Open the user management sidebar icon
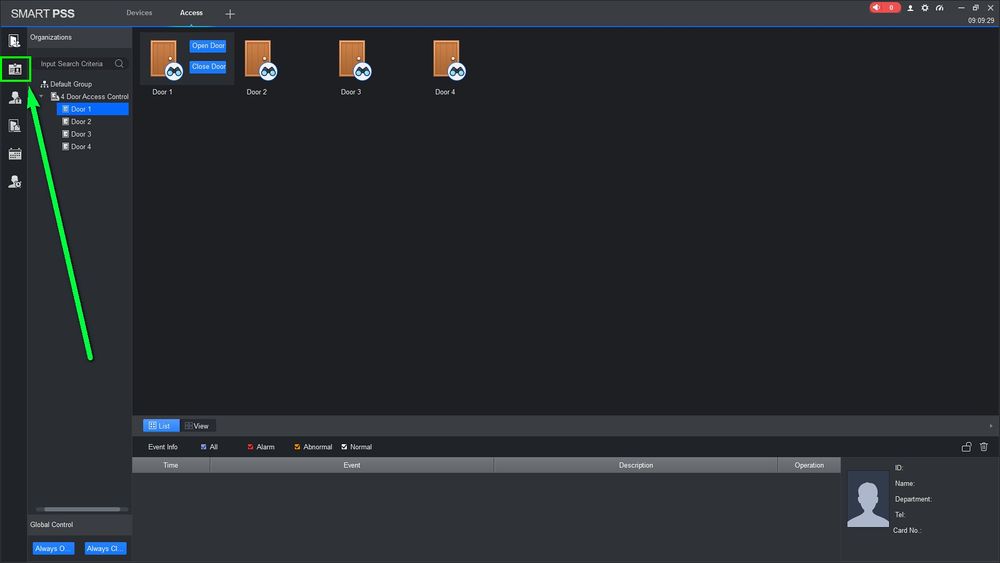This screenshot has height=563, width=1000. 15,98
